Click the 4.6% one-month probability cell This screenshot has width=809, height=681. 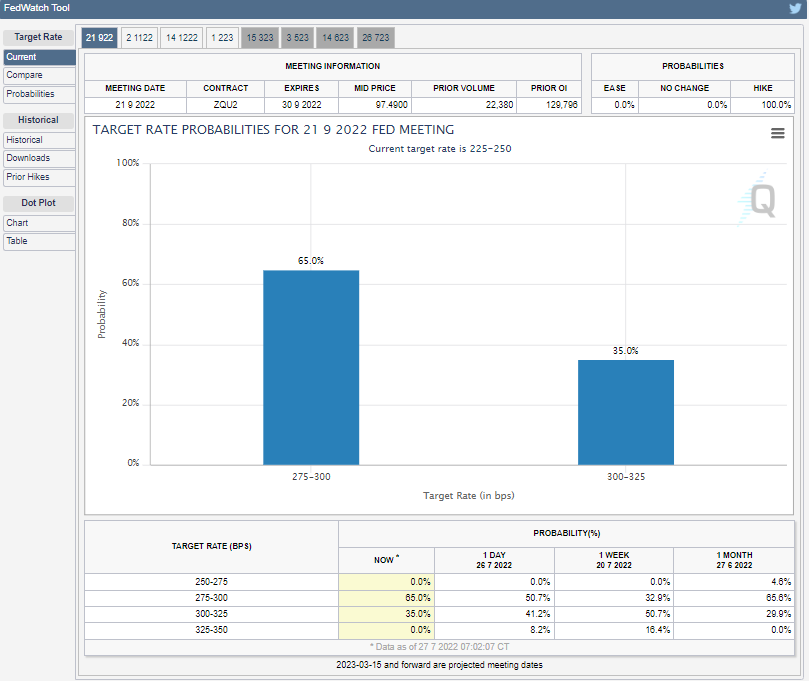coord(734,582)
